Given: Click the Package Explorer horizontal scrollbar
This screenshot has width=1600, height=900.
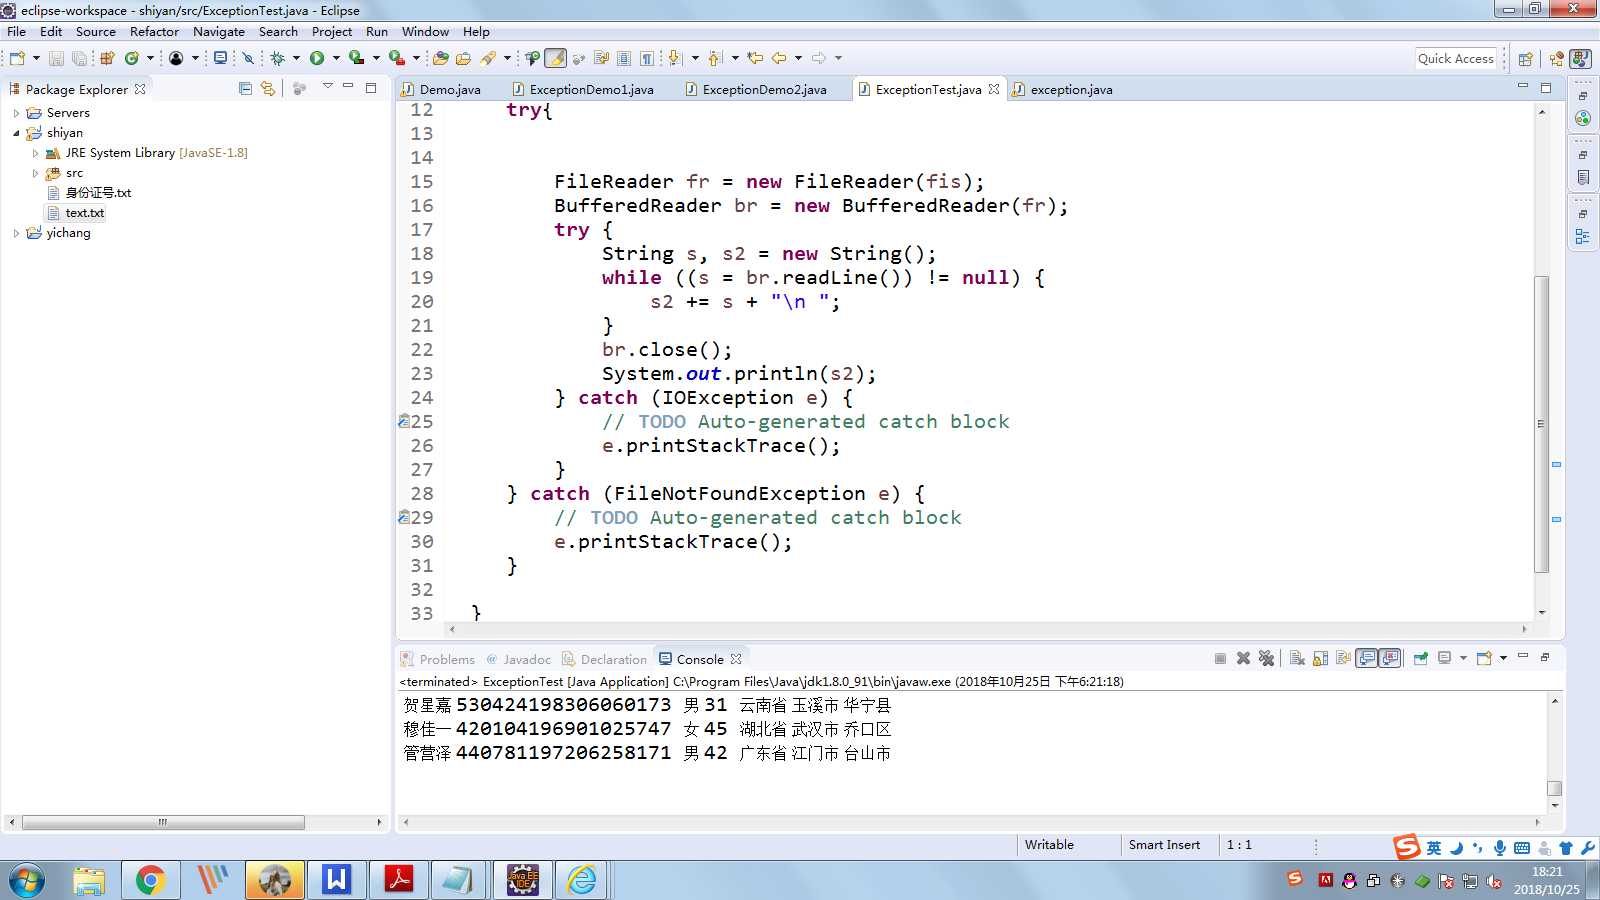Looking at the screenshot, I should point(163,822).
